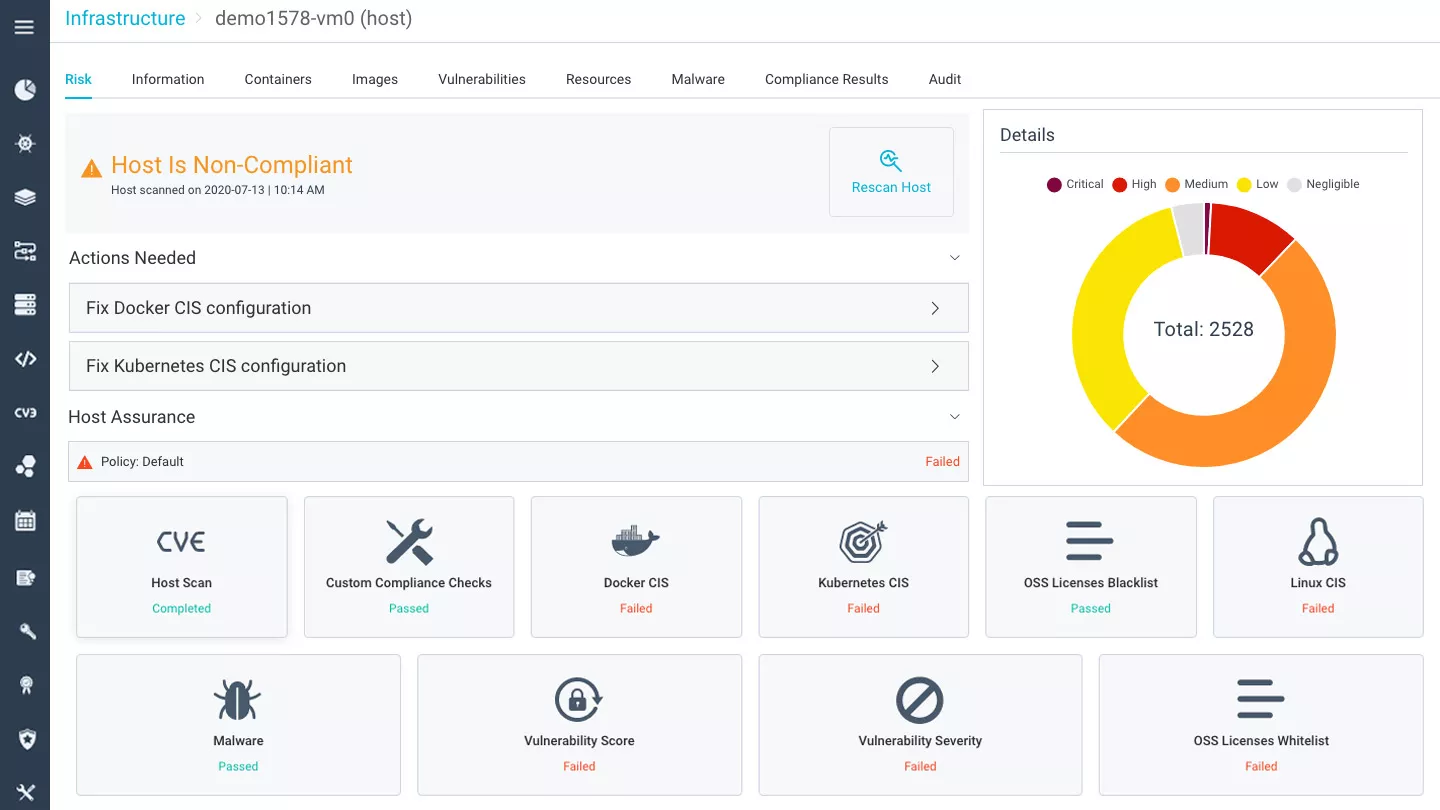Image resolution: width=1440 pixels, height=810 pixels.
Task: Toggle the Medium legend color swatch
Action: pyautogui.click(x=1172, y=185)
